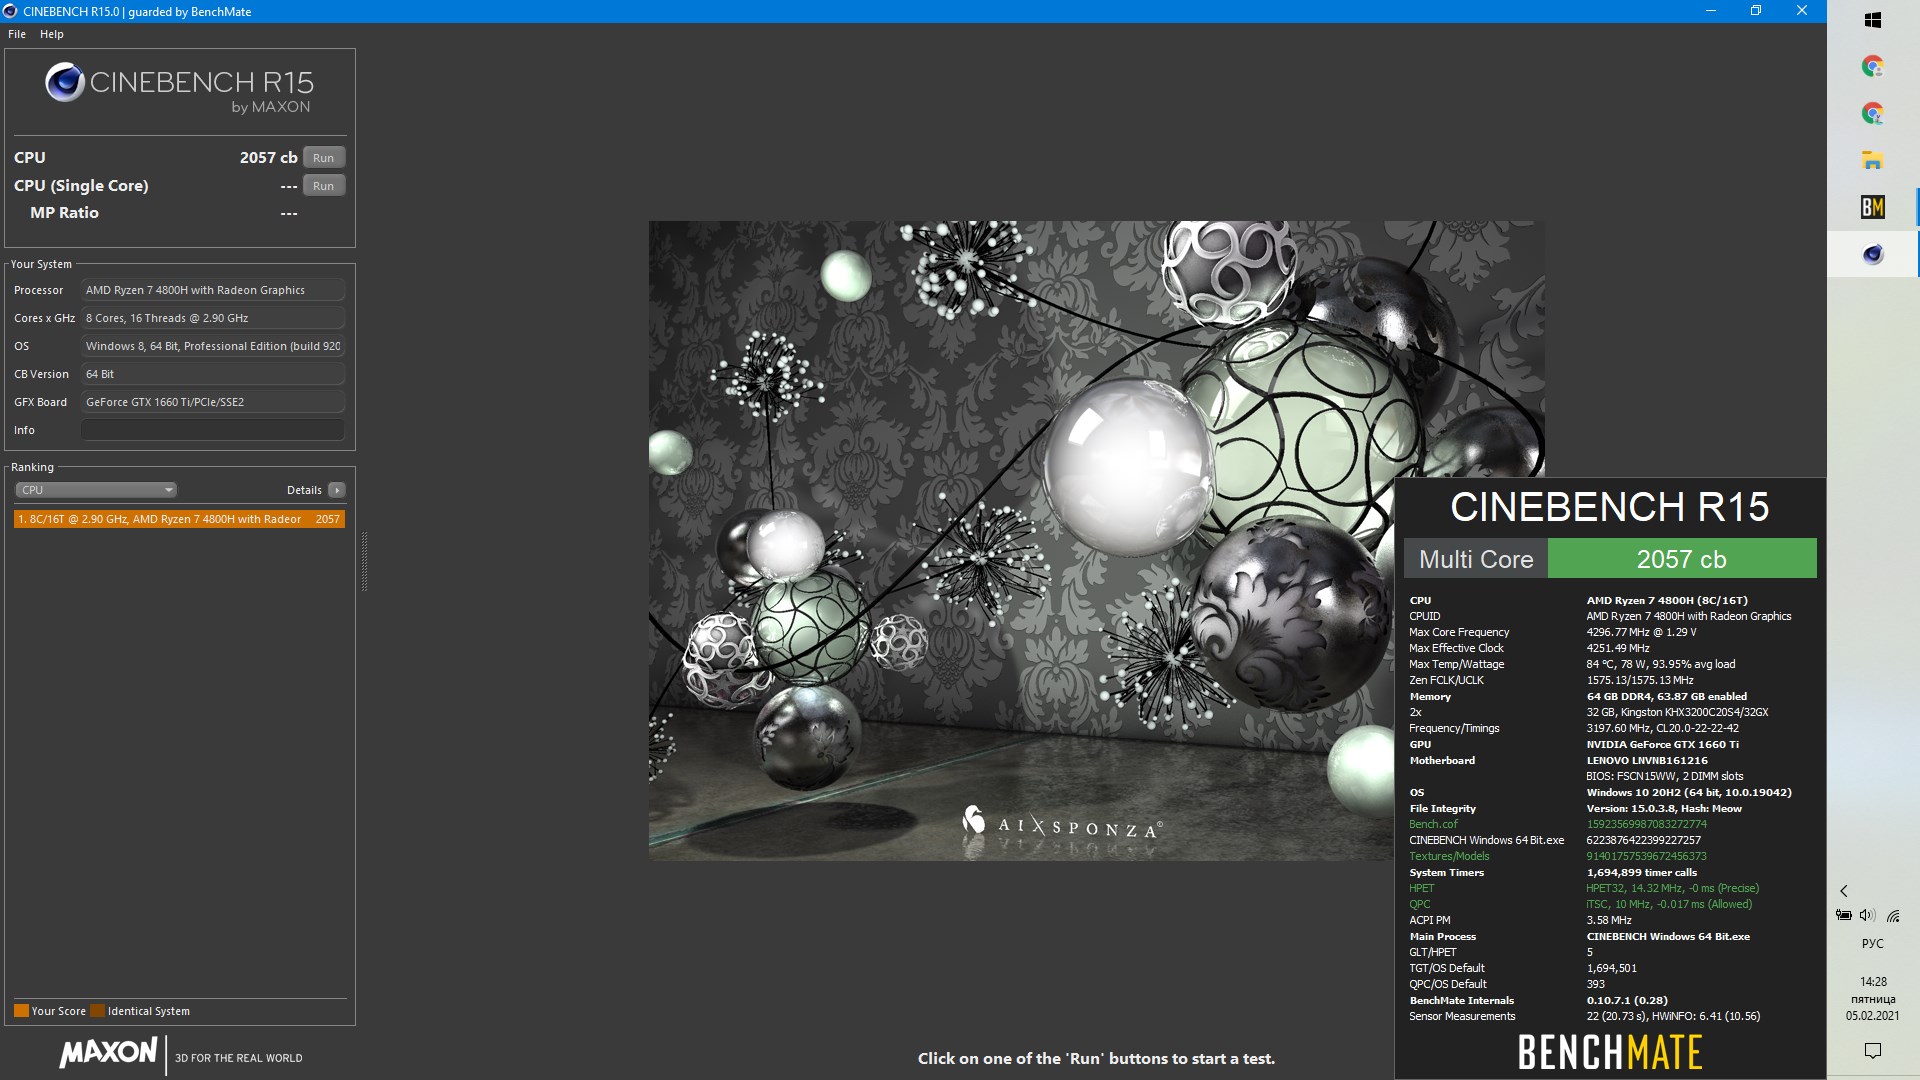Click the Multi Core 2057 cb score bar
The height and width of the screenshot is (1080, 1920).
click(x=1610, y=559)
